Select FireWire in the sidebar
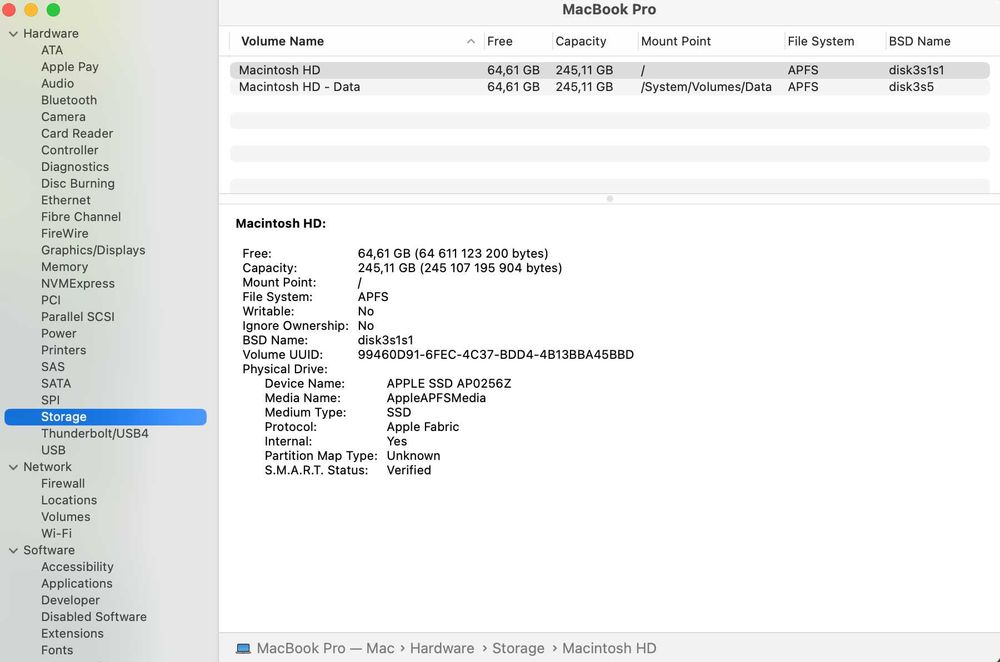 coord(64,233)
